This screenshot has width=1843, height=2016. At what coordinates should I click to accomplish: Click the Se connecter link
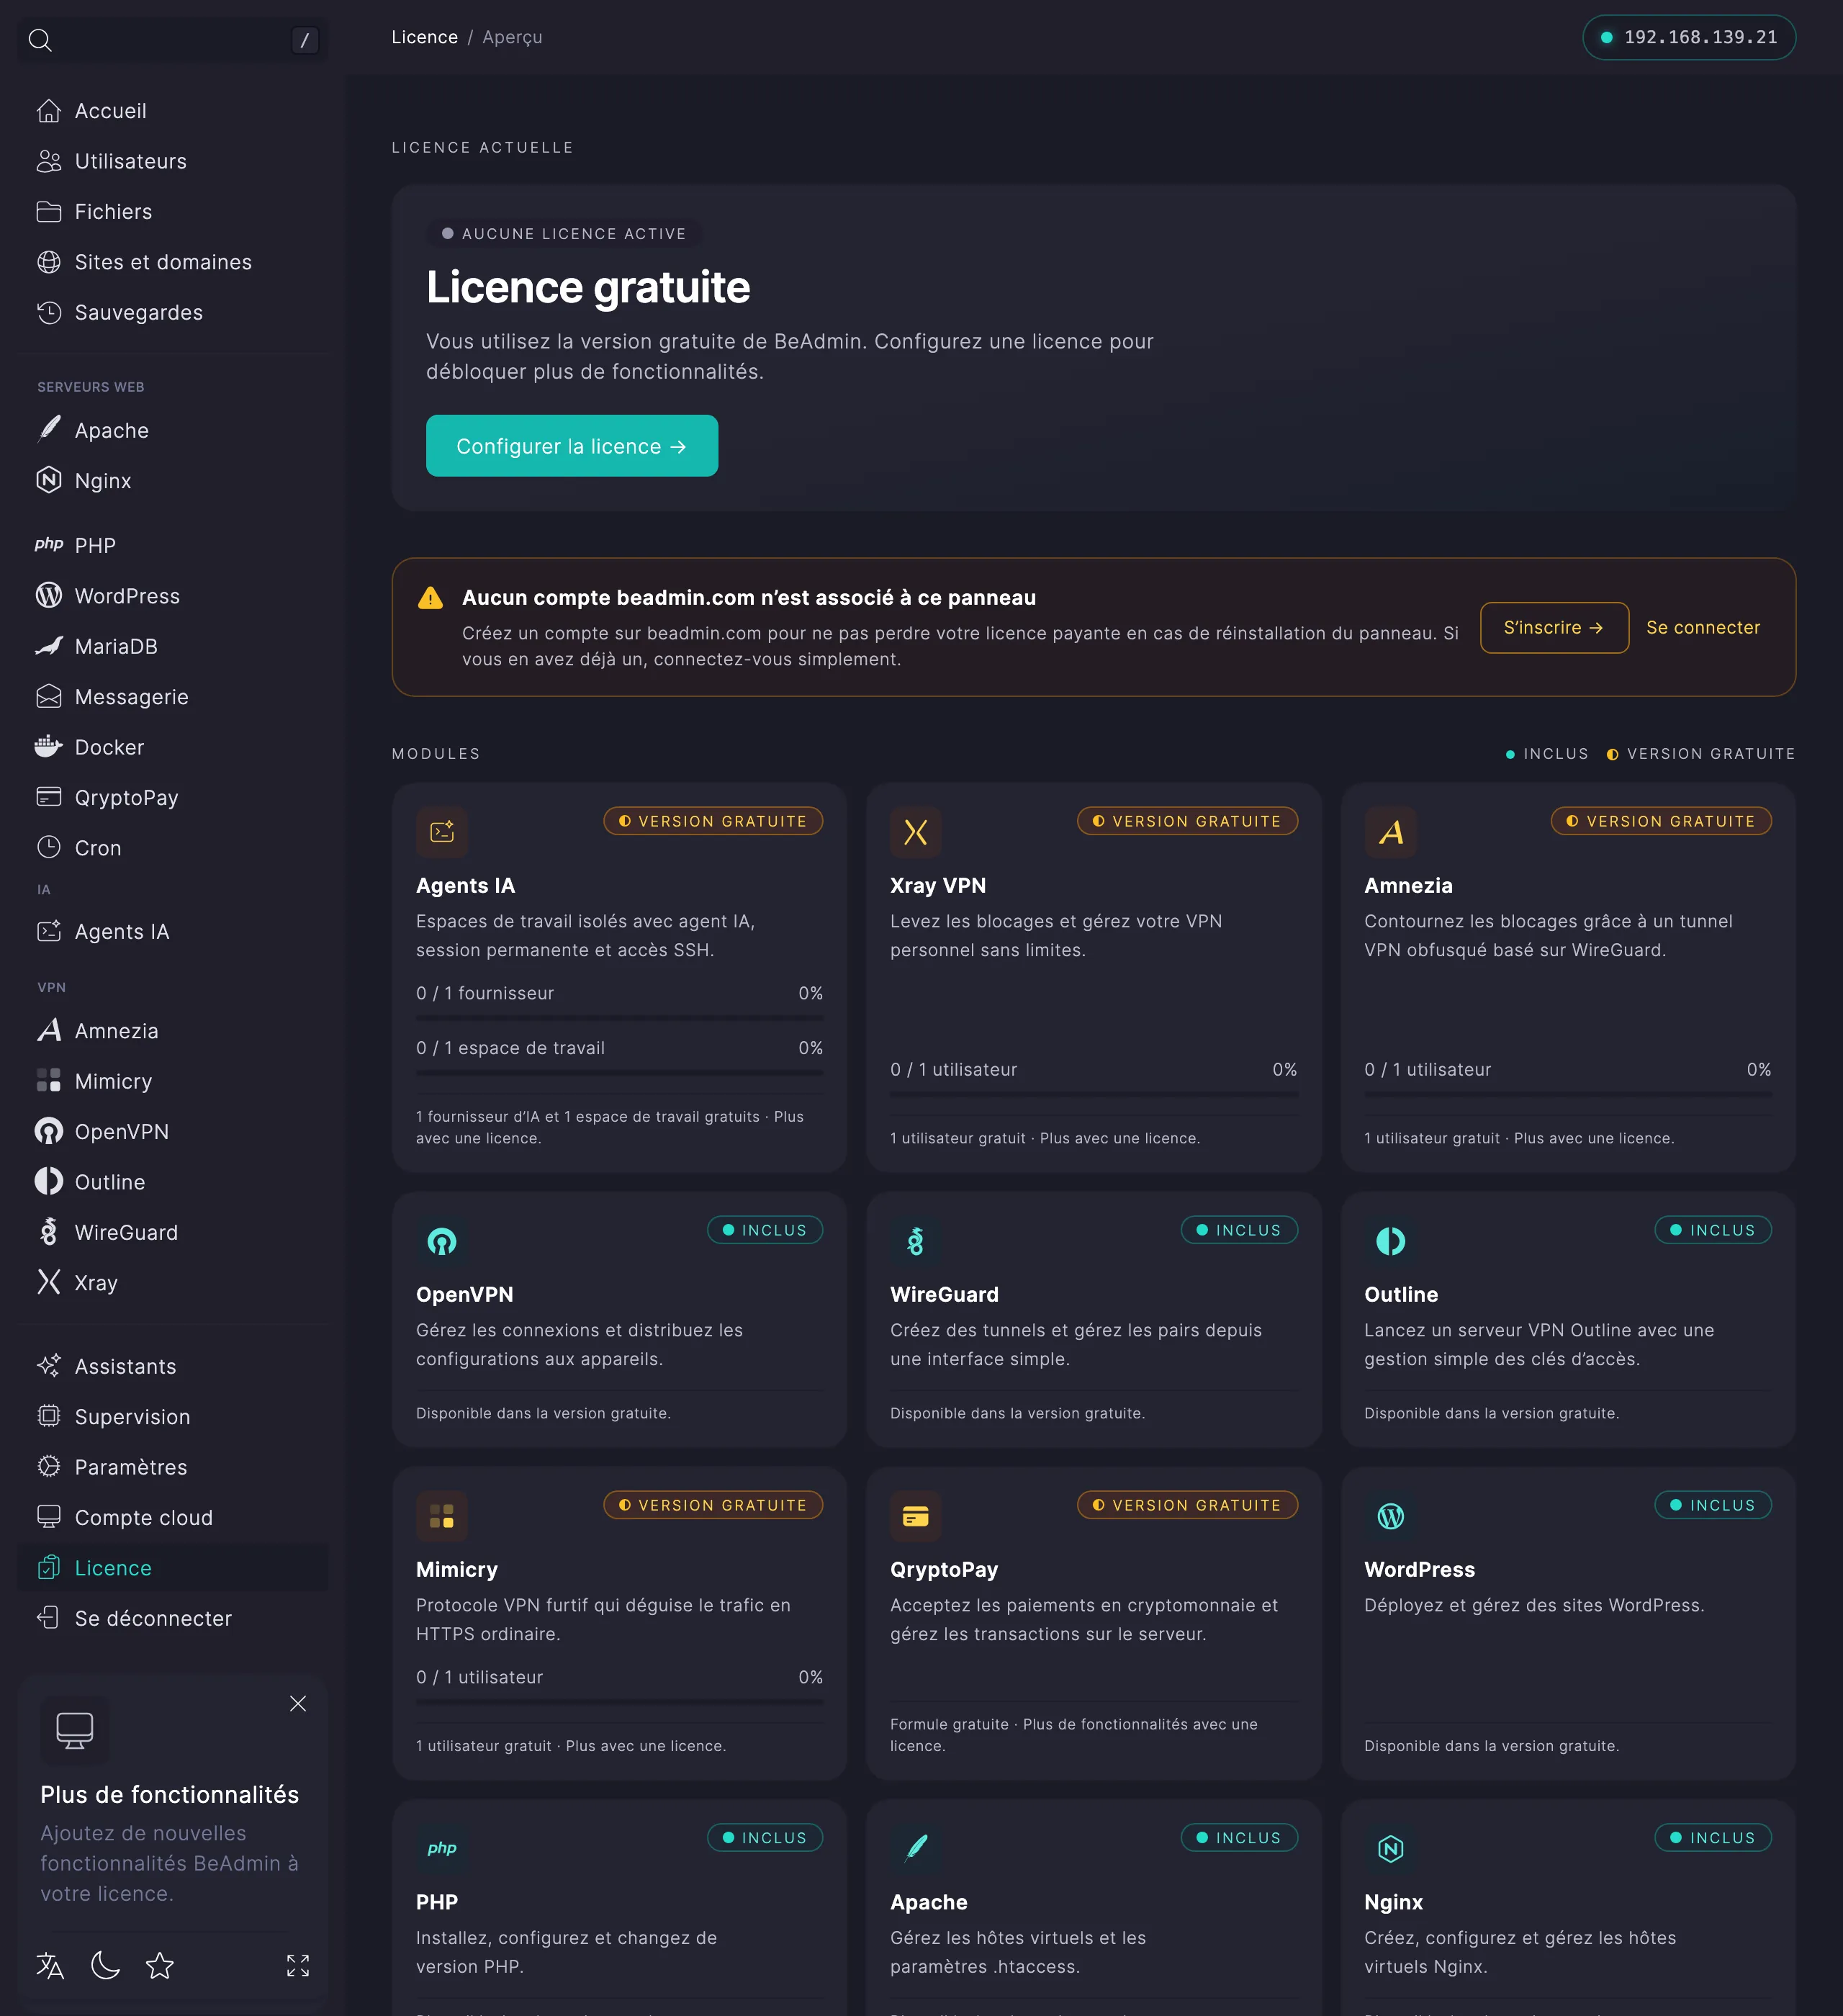point(1703,627)
